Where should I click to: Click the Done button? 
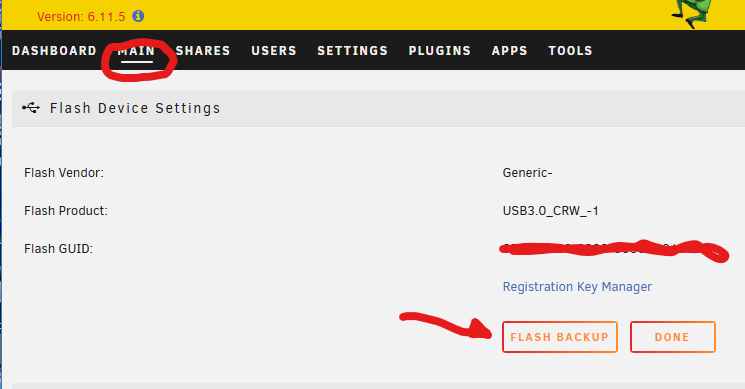tap(673, 337)
